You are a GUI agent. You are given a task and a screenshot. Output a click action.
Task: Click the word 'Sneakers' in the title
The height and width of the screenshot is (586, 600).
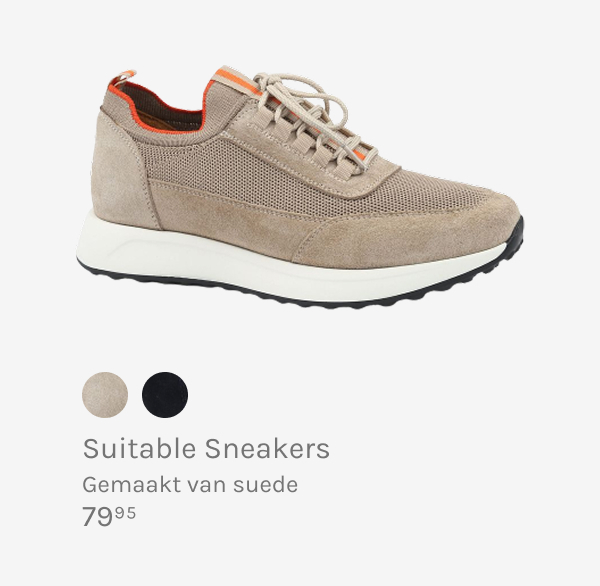pos(267,448)
